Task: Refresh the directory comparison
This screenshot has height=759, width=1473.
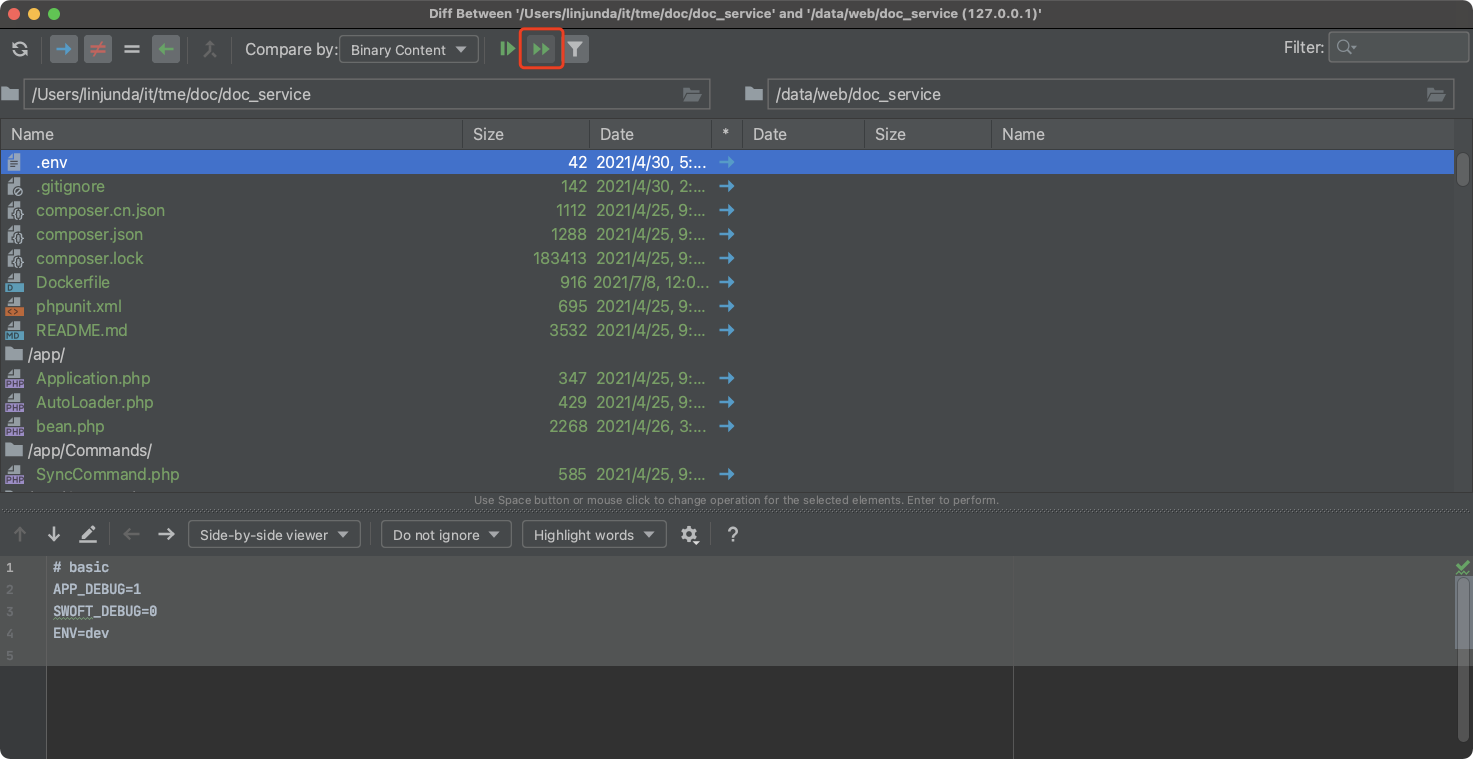Action: tap(20, 49)
